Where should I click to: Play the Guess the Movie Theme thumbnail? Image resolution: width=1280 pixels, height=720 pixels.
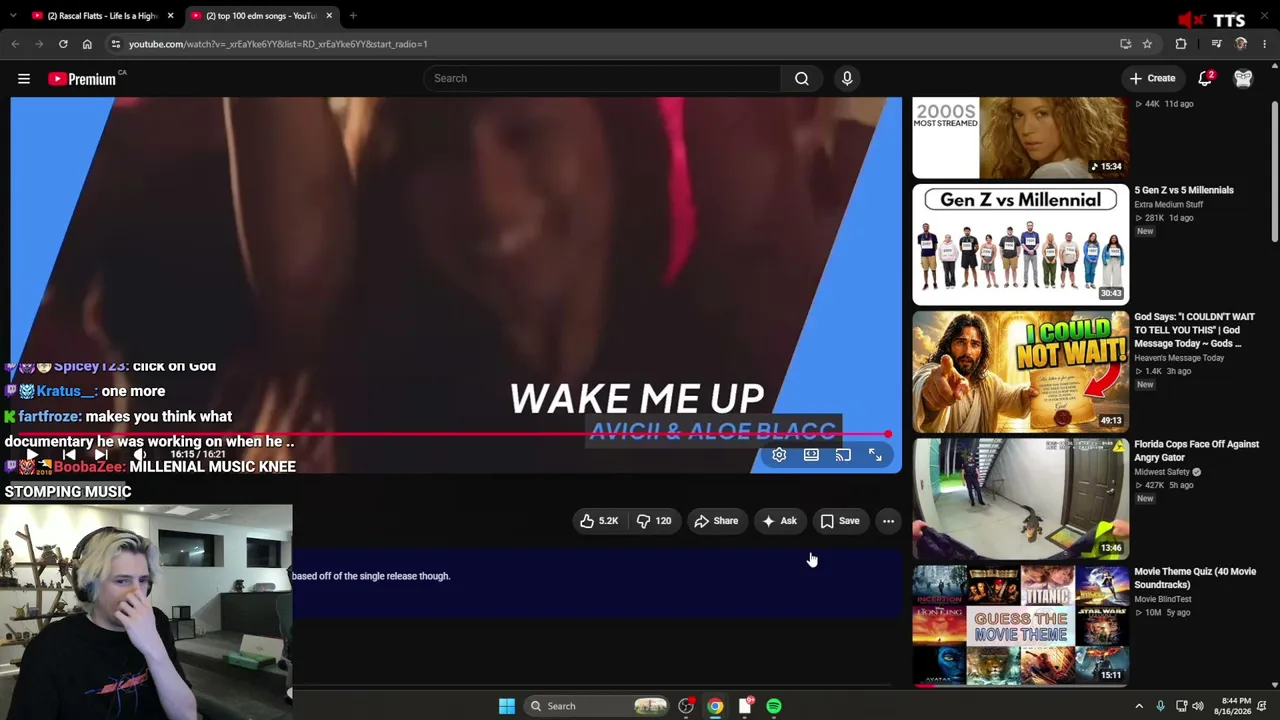(x=1020, y=625)
